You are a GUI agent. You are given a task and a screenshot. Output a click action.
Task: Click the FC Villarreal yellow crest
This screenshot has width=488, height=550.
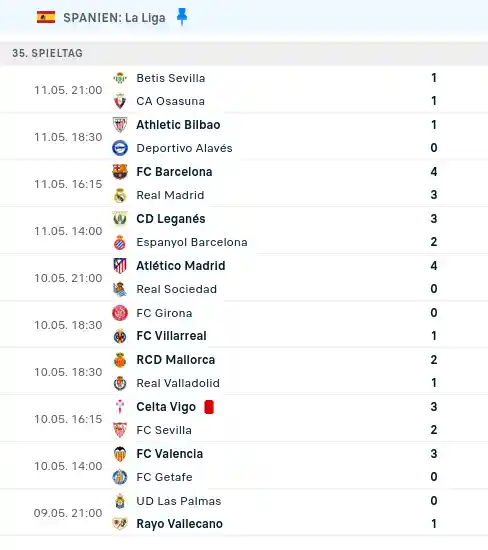click(x=120, y=336)
